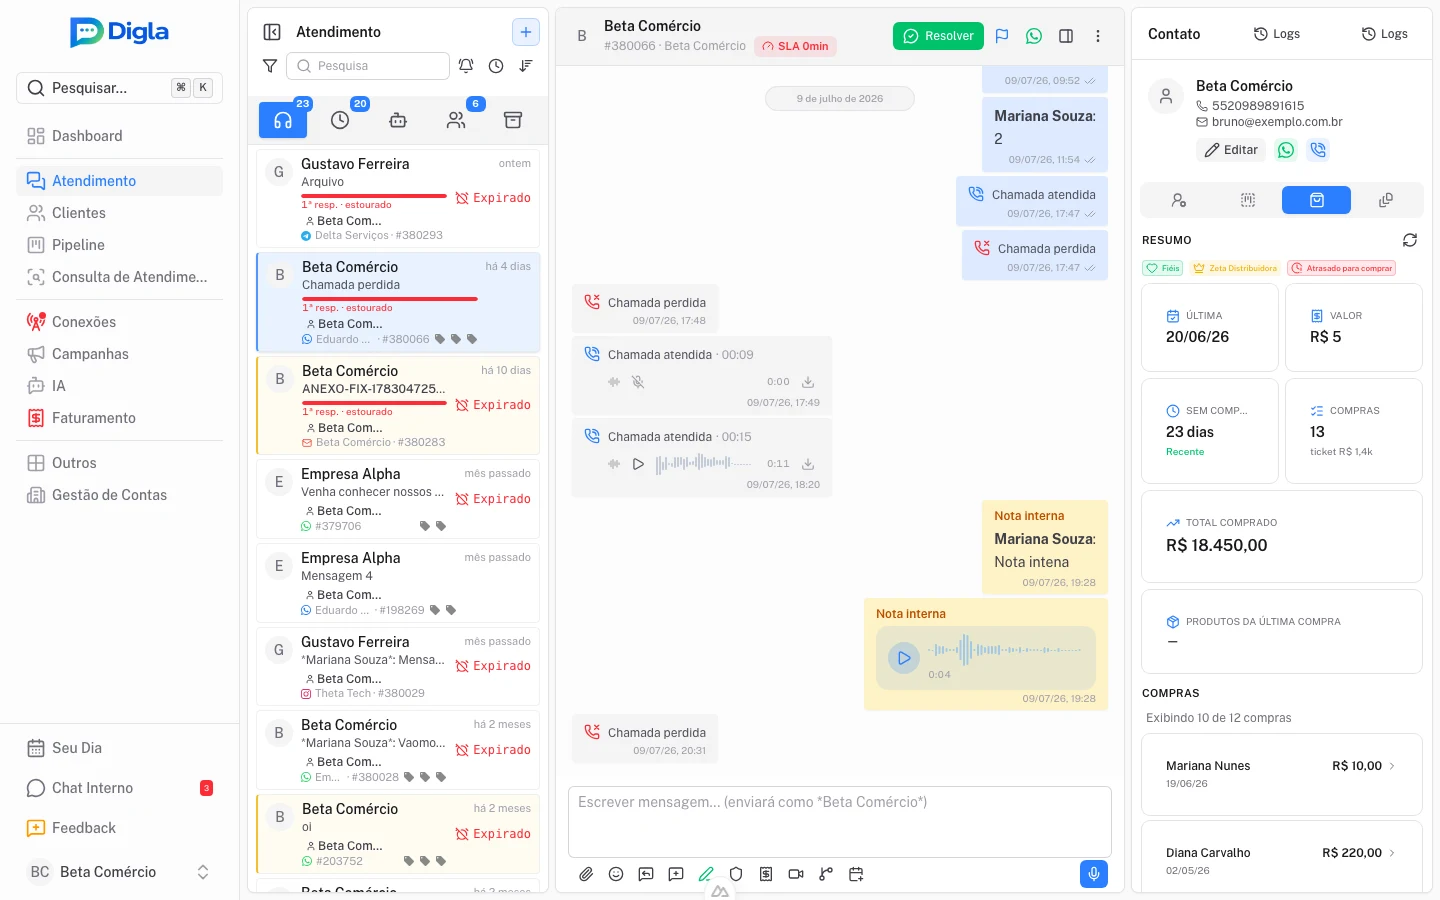Click the shield icon in the composer toolbar
The image size is (1440, 900).
coord(736,874)
